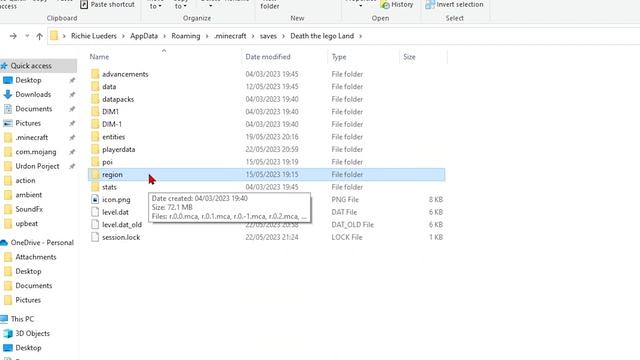
Task: Open Desktop under OneDrive
Action: [28, 271]
